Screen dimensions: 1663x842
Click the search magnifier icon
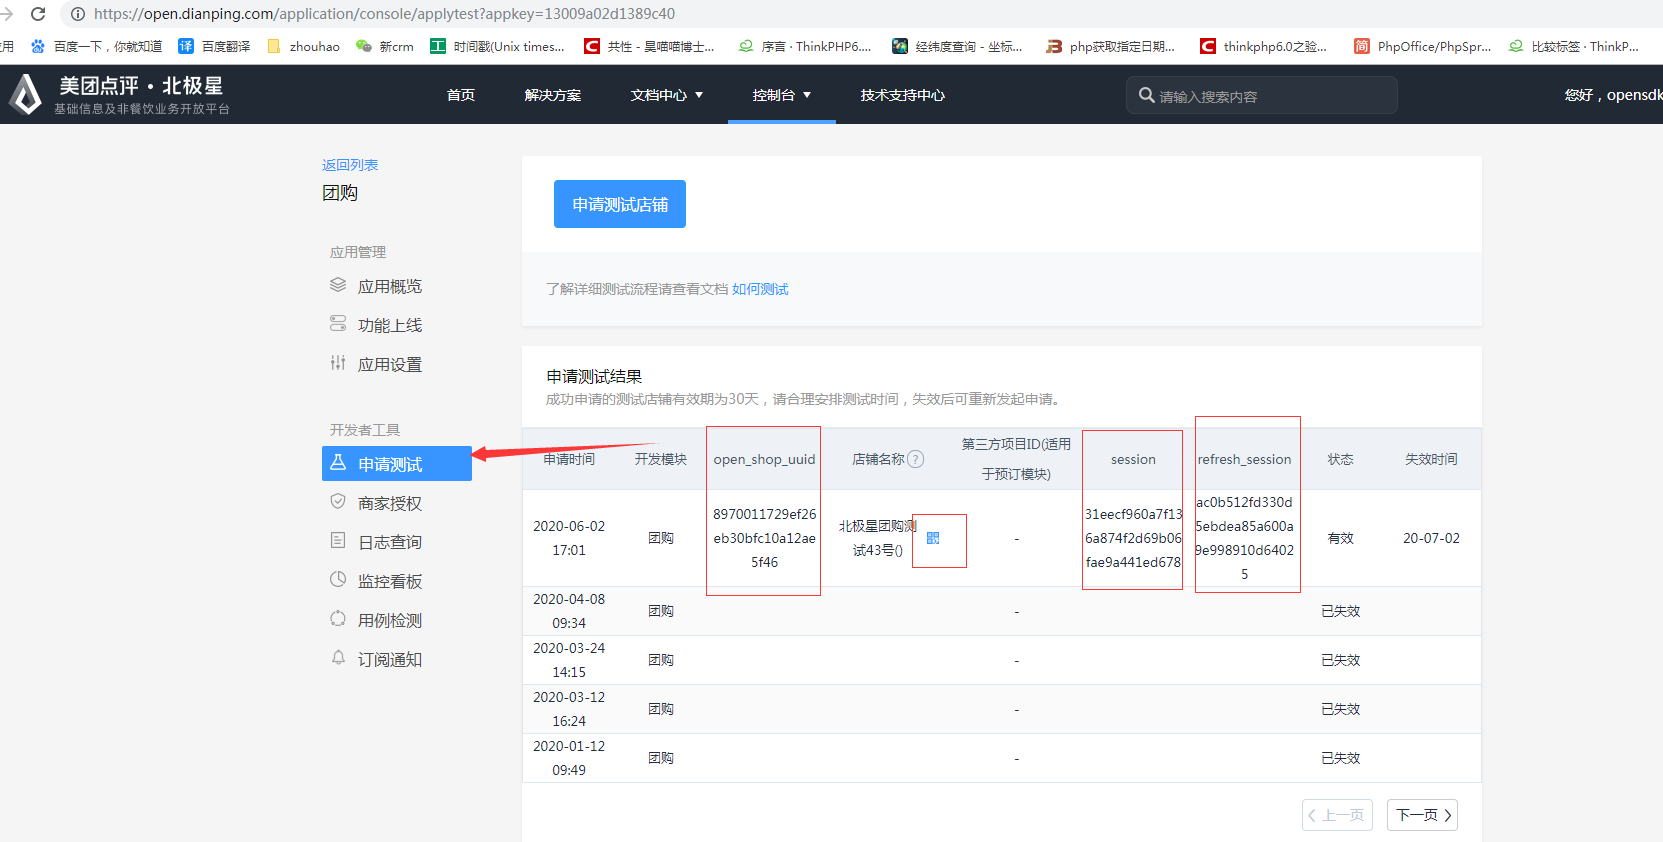click(x=1146, y=95)
